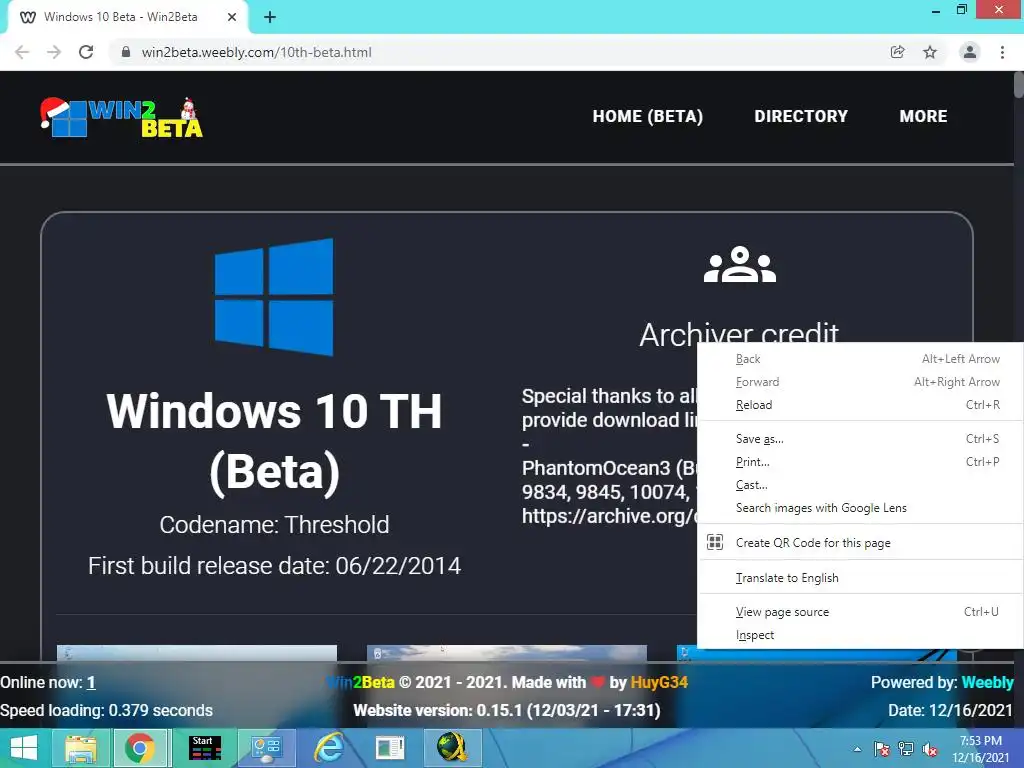The width and height of the screenshot is (1024, 768).
Task: Click First build release date text
Action: click(274, 566)
